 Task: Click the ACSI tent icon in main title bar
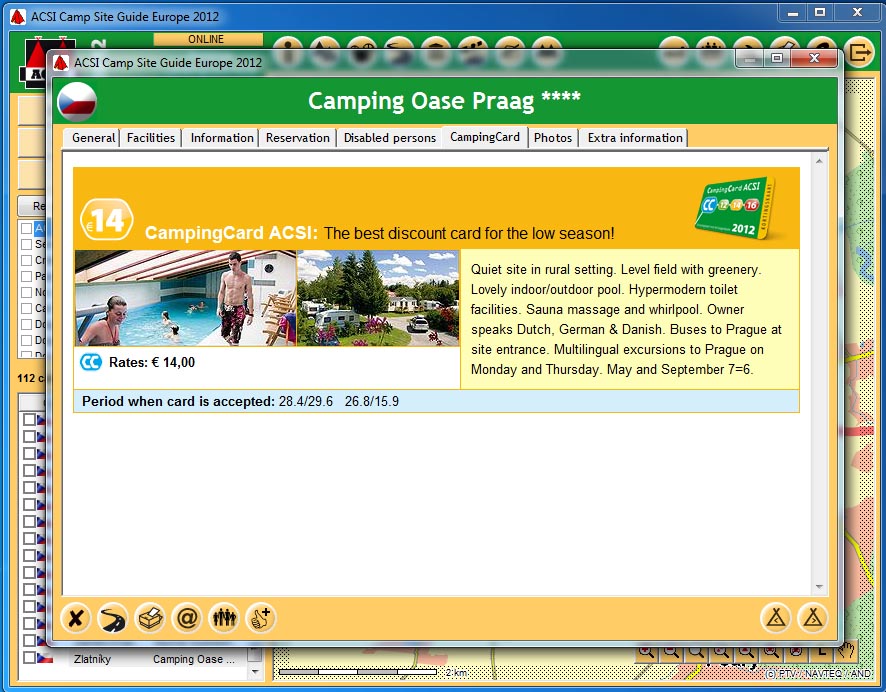[18, 16]
